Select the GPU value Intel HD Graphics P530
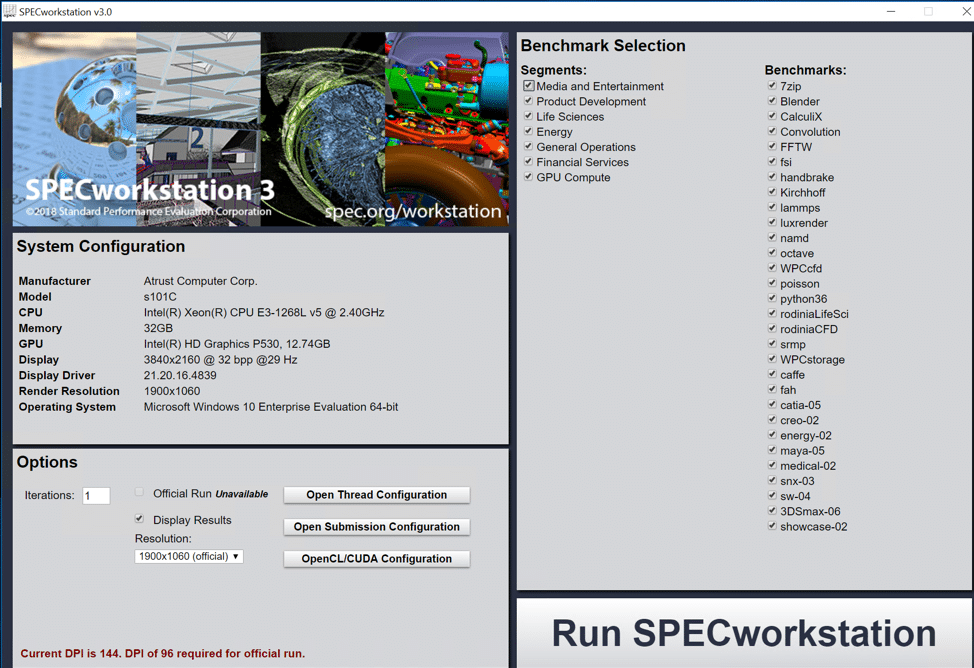The image size is (974, 668). click(x=237, y=344)
